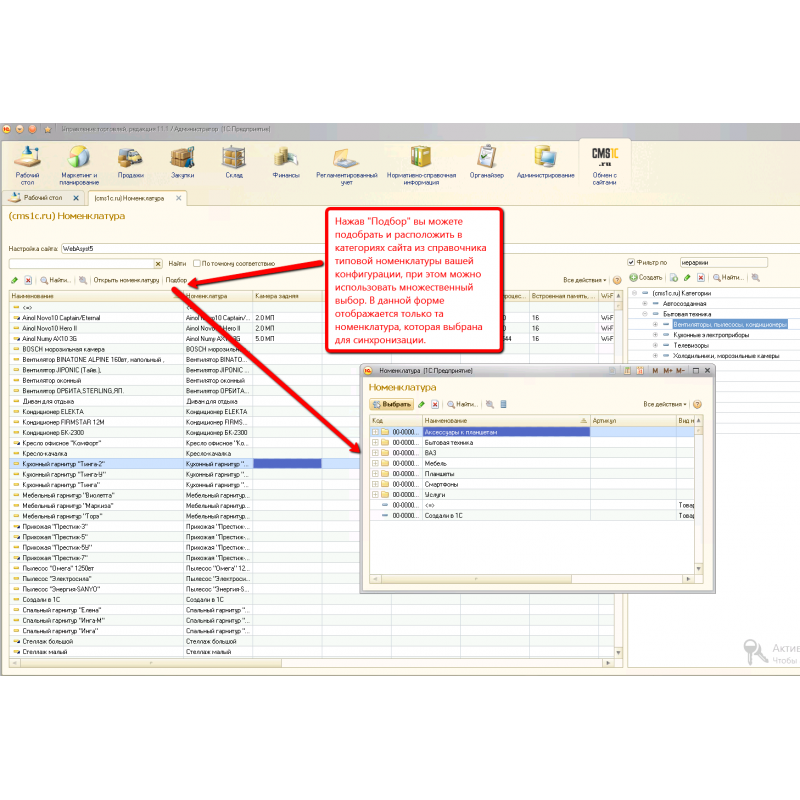Toggle the Фильтр по checkbox
The image size is (800, 800).
pos(631,262)
